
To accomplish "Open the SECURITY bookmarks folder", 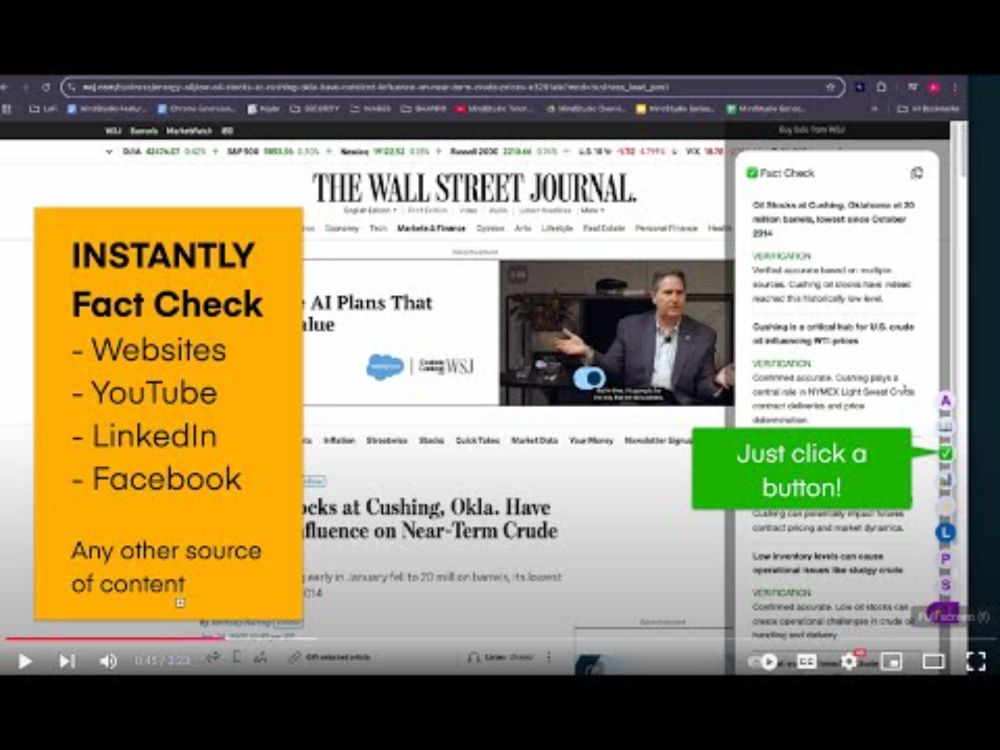I will point(314,109).
